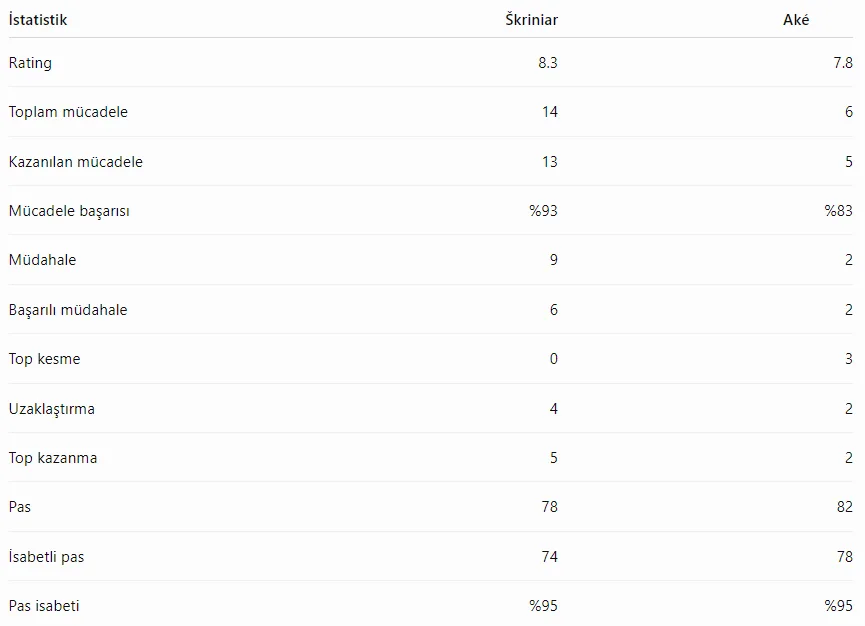Screen dimensions: 865x626
Task: Select Aké's Pas value 82
Action: (x=845, y=507)
